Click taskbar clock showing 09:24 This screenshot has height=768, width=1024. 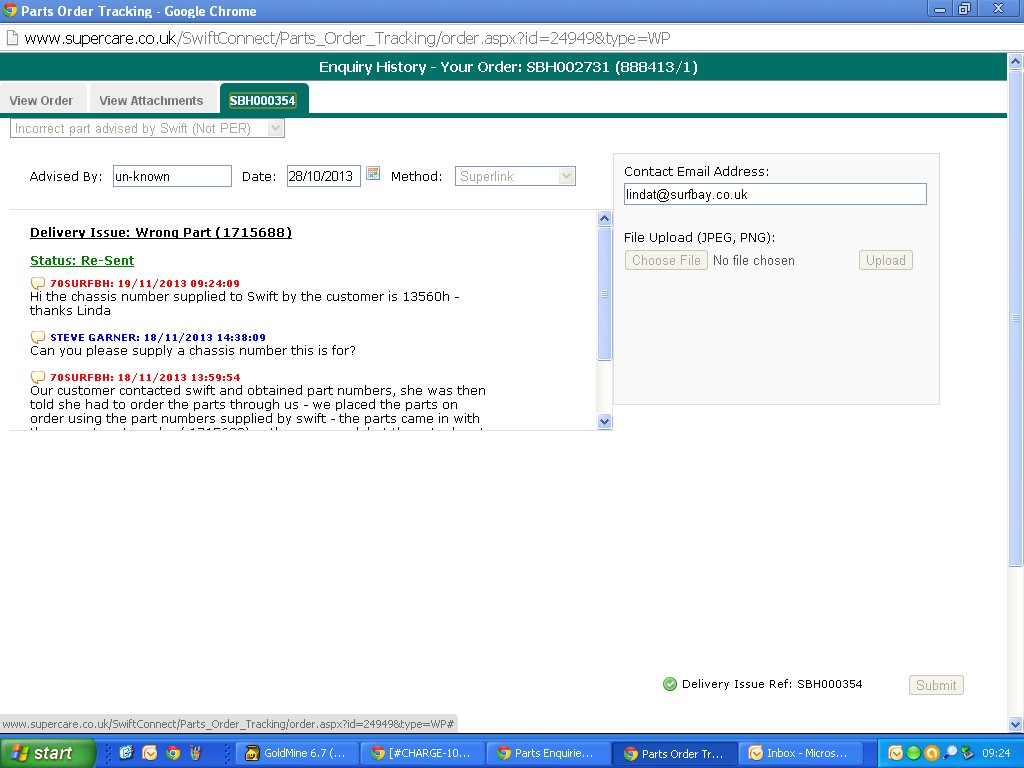click(x=996, y=753)
